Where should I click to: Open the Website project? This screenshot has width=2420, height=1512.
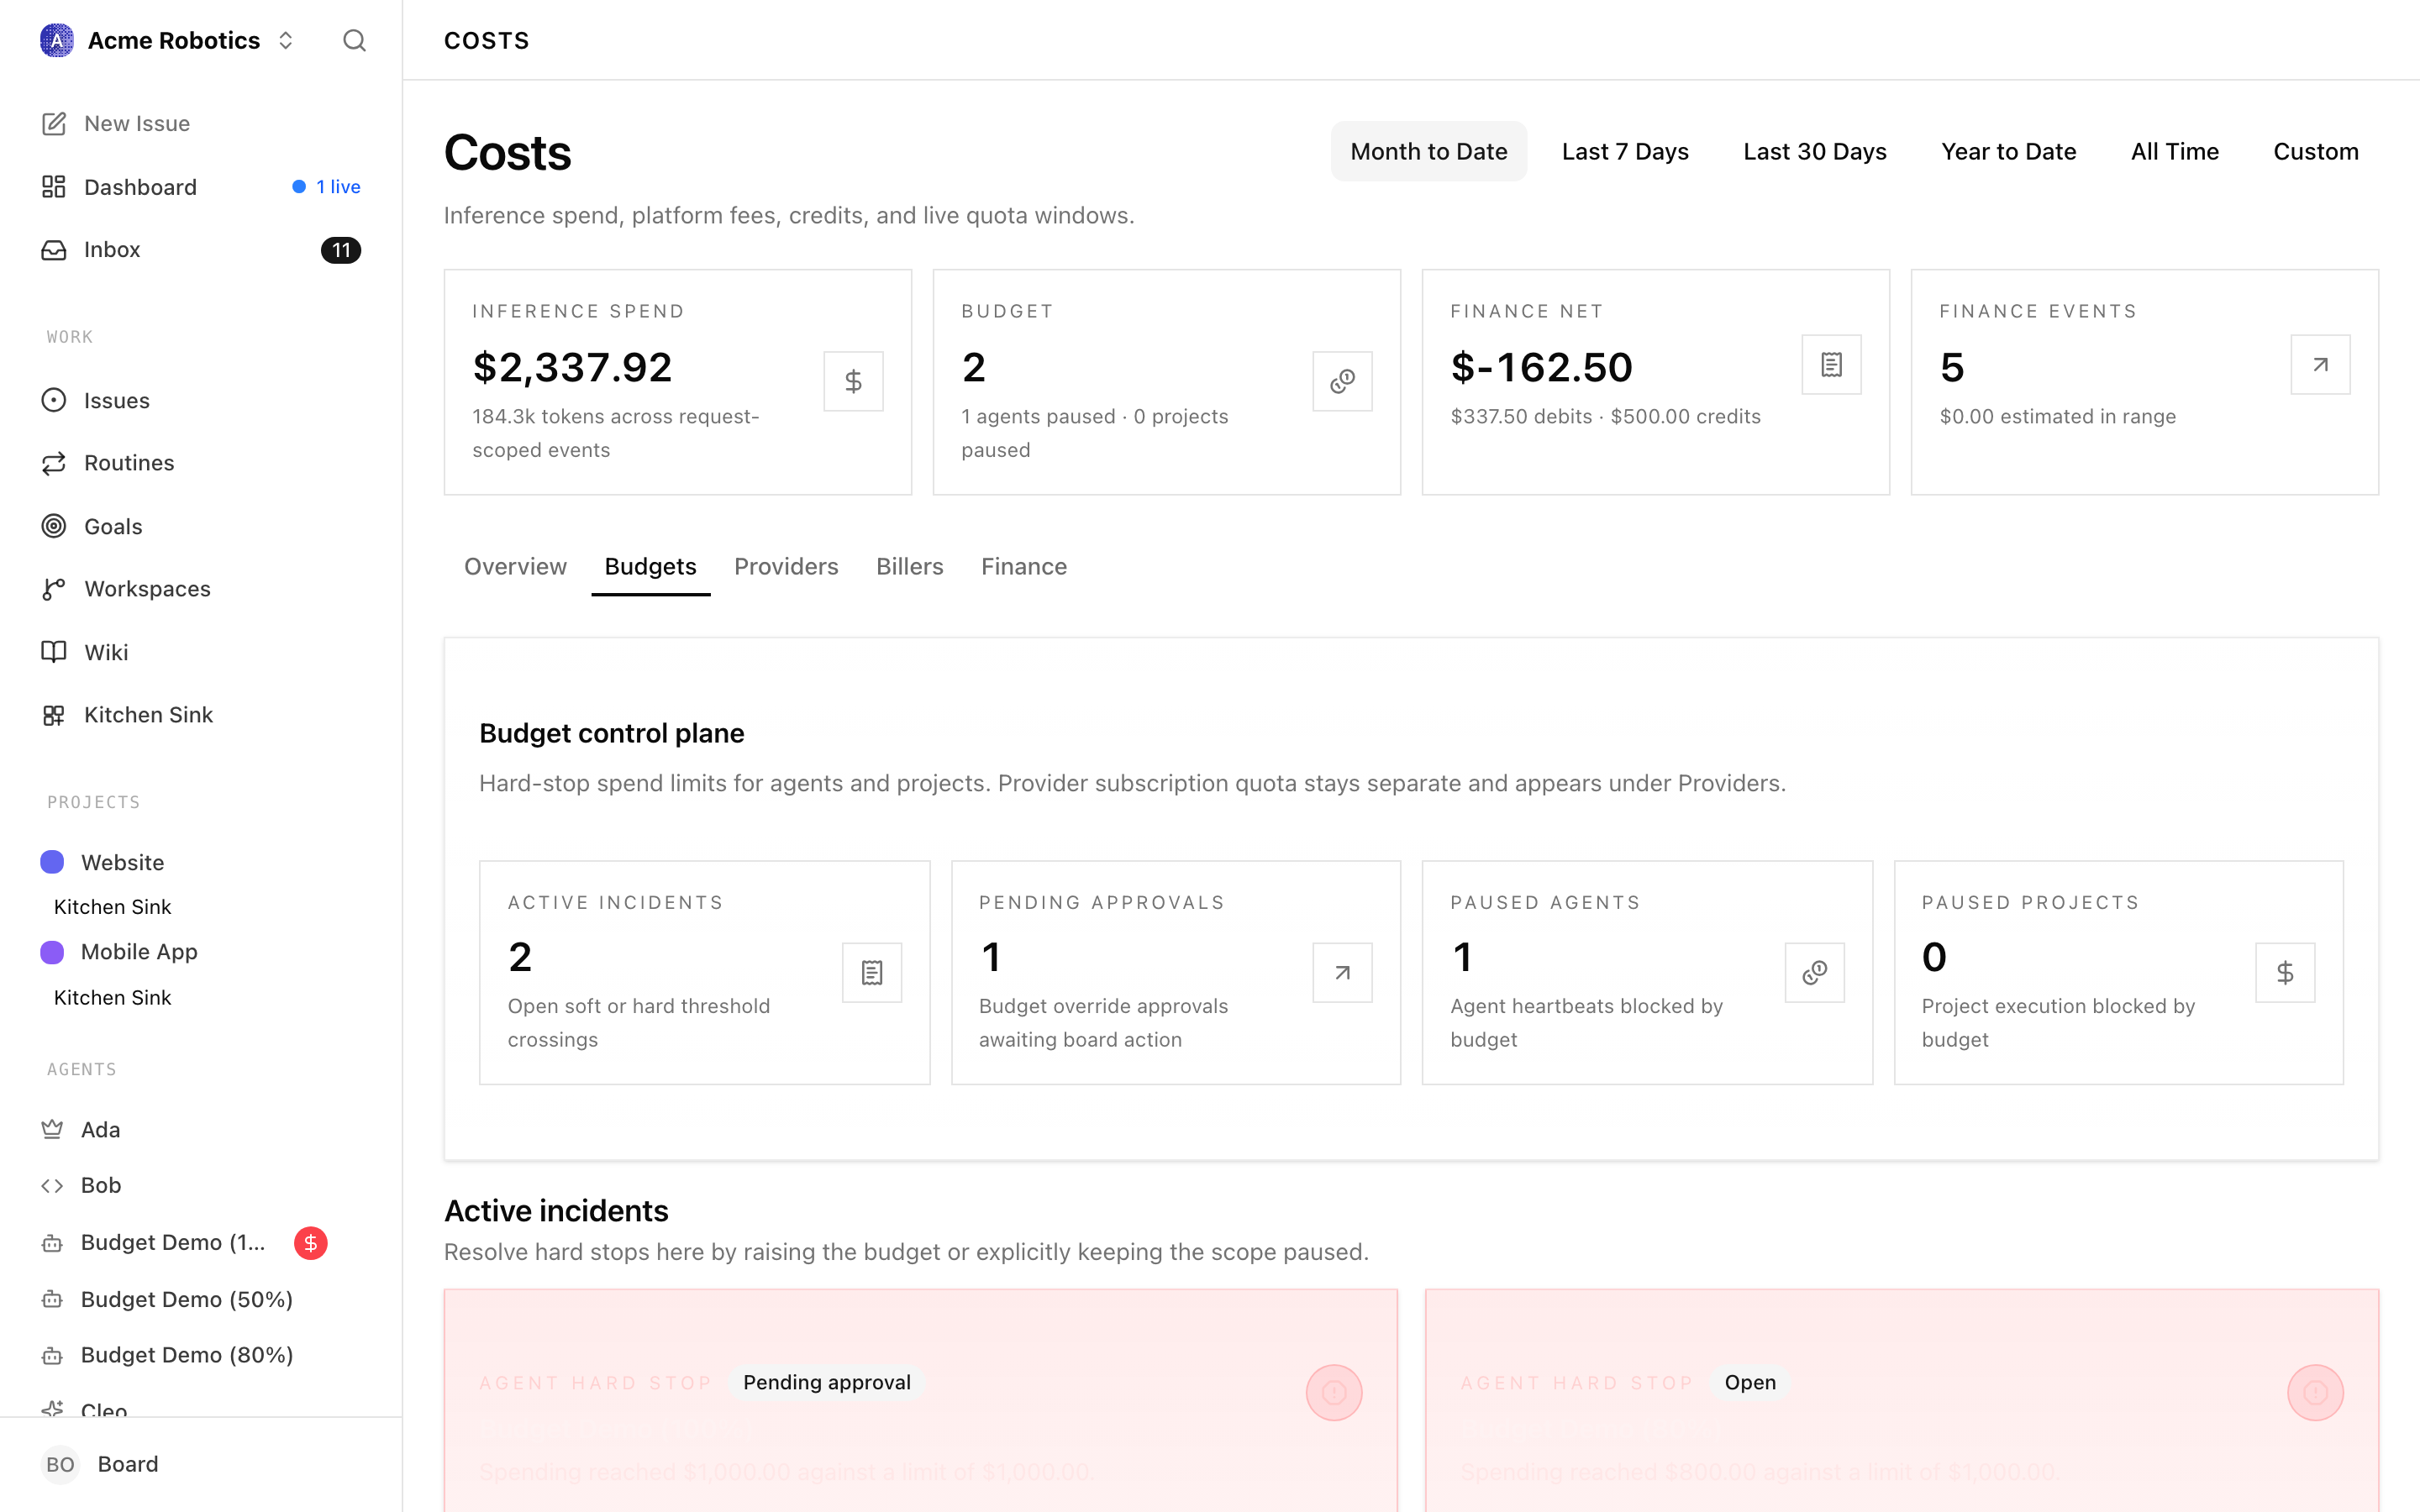click(x=201, y=862)
